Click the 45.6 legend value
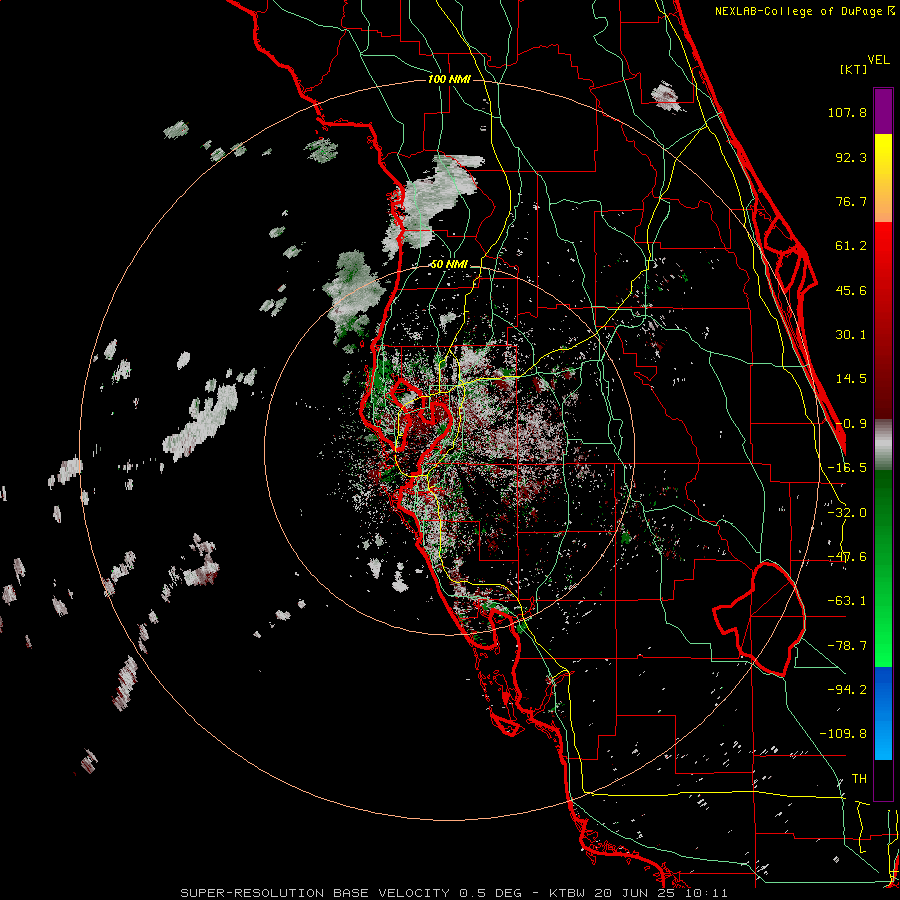 click(x=851, y=290)
